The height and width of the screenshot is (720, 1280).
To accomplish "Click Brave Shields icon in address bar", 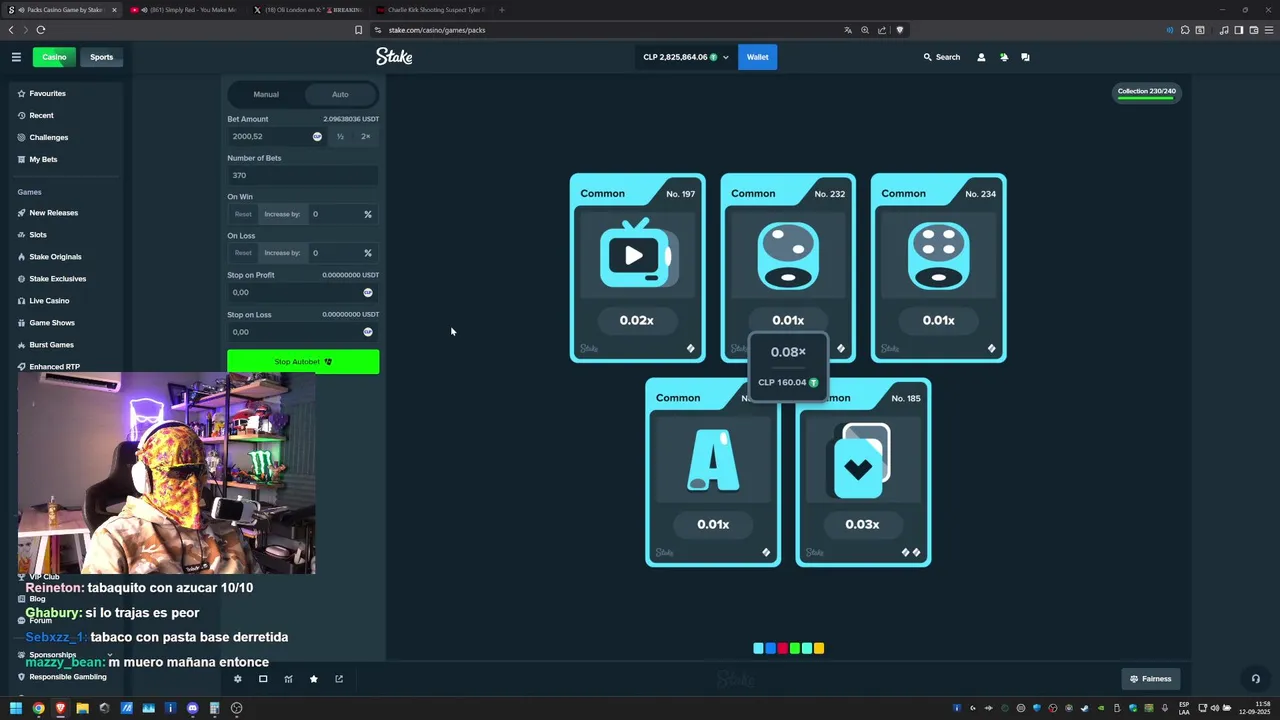I will tap(899, 30).
